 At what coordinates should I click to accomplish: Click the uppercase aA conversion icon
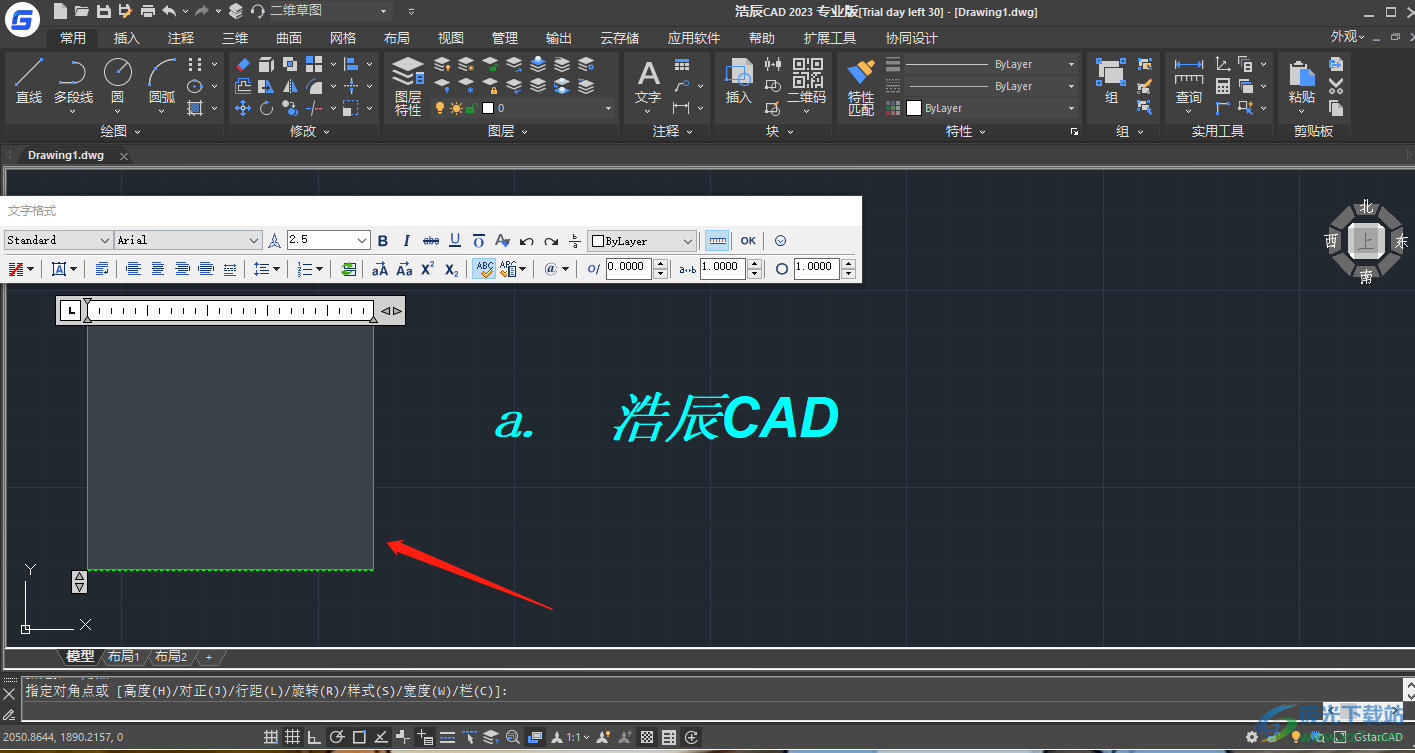tap(380, 269)
